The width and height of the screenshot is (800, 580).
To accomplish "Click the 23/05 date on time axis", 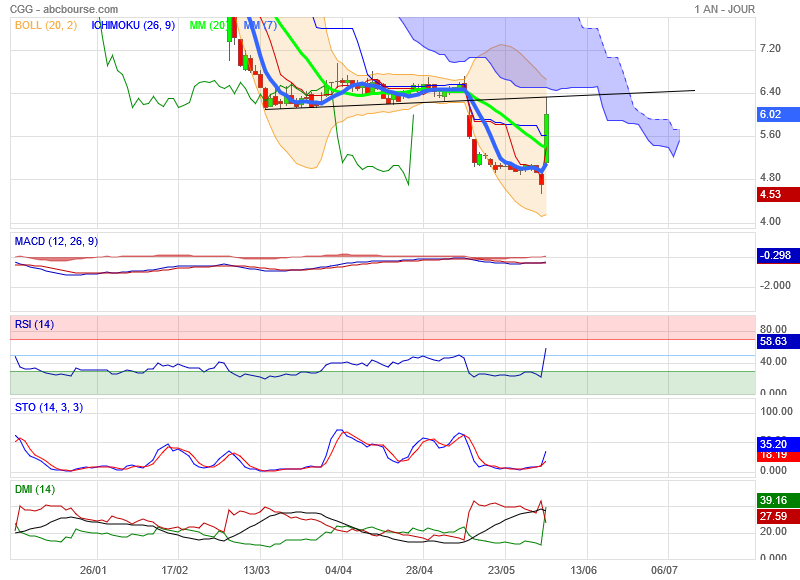I will (x=502, y=570).
